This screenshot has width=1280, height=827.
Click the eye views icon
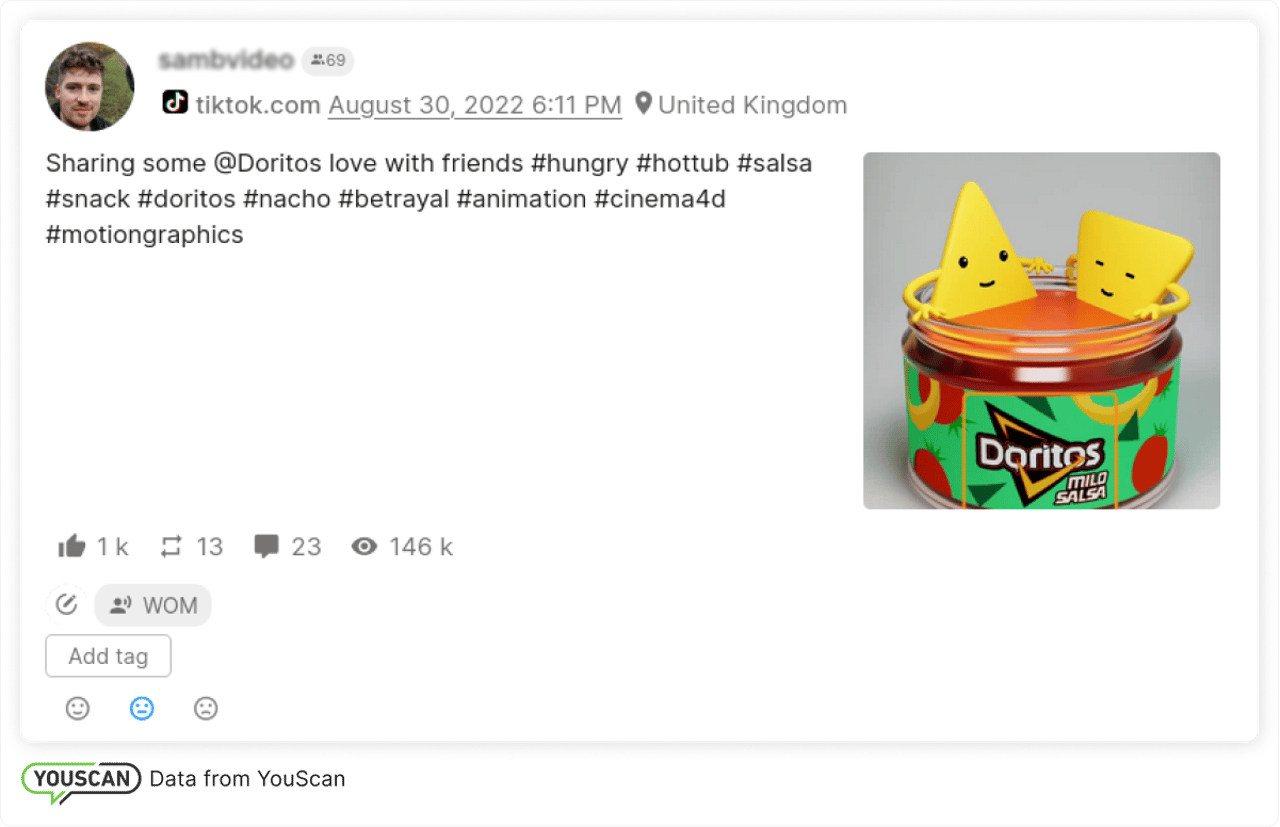click(x=364, y=546)
